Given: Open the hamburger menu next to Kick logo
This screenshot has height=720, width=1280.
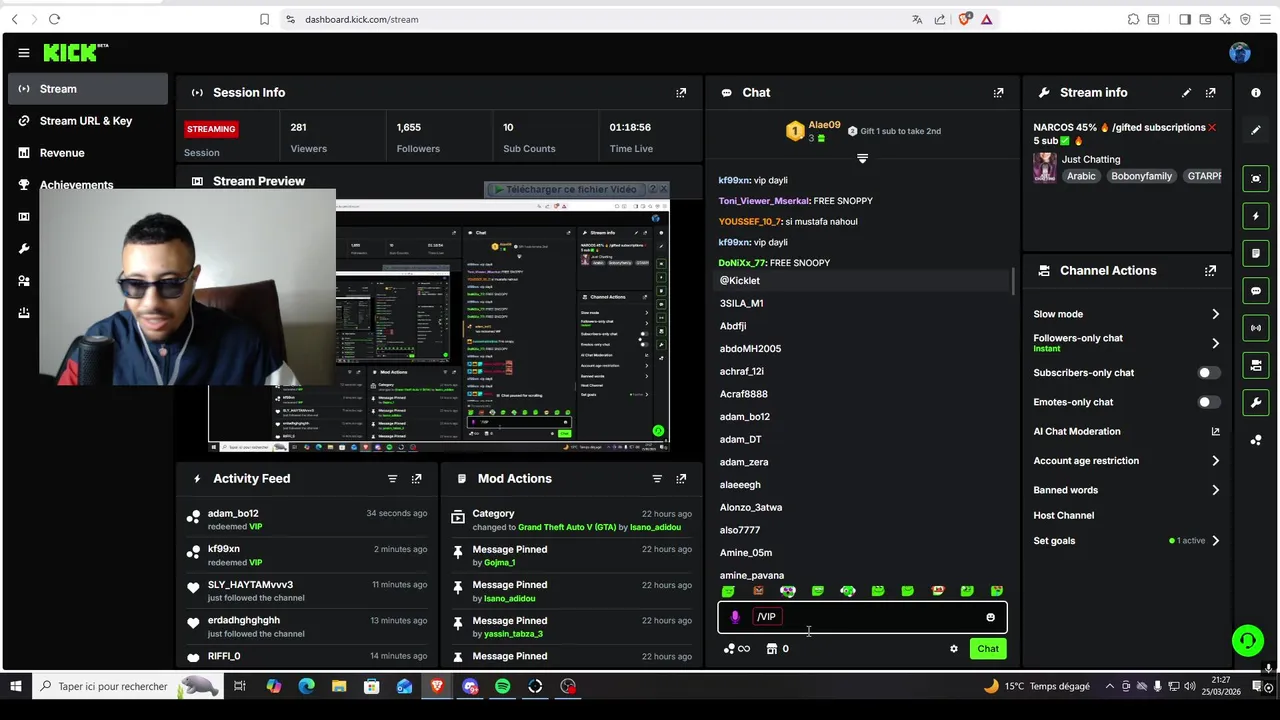Looking at the screenshot, I should [23, 53].
